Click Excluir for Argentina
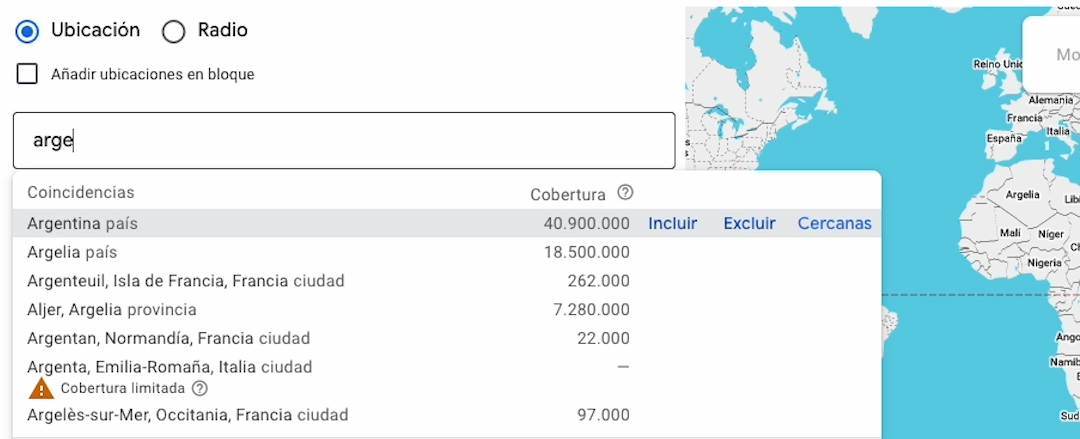Viewport: 1080px width, 439px height. pos(749,224)
